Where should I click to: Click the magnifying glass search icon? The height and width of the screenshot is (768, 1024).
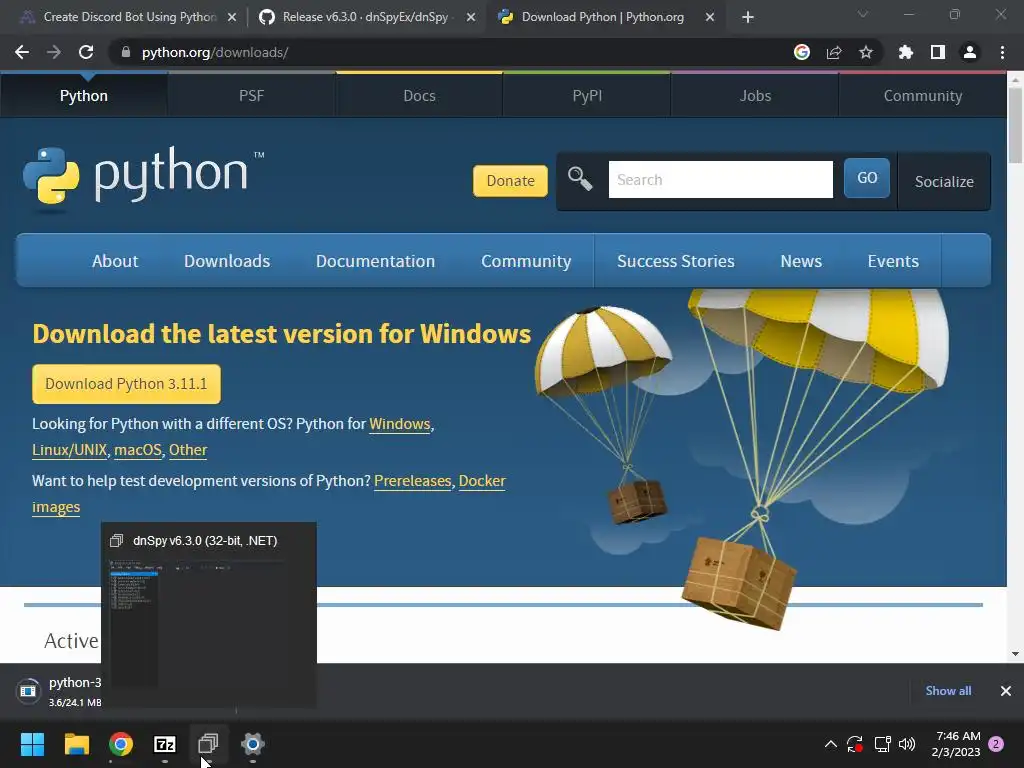pyautogui.click(x=580, y=179)
